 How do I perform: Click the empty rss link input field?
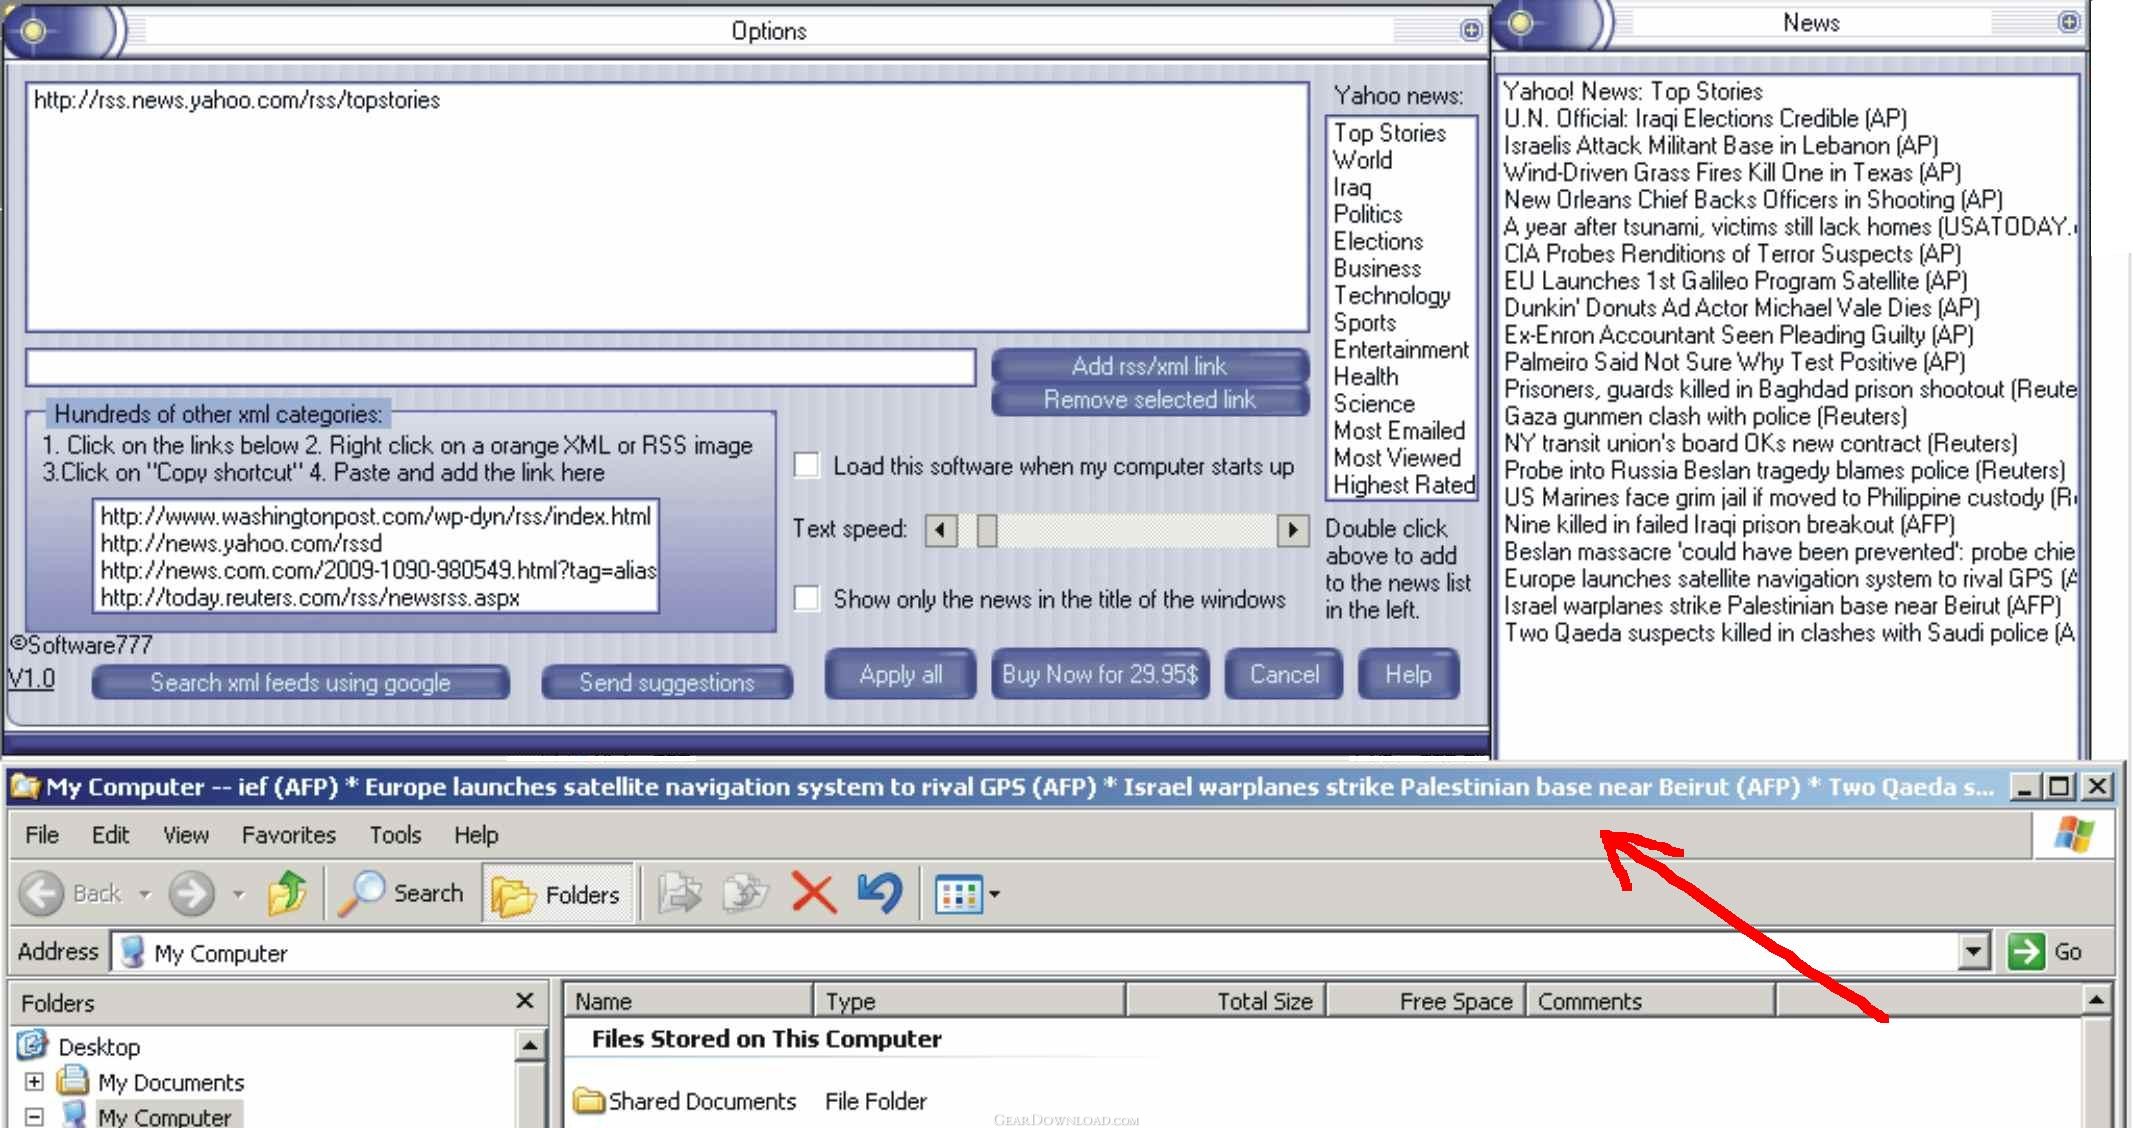[x=501, y=366]
